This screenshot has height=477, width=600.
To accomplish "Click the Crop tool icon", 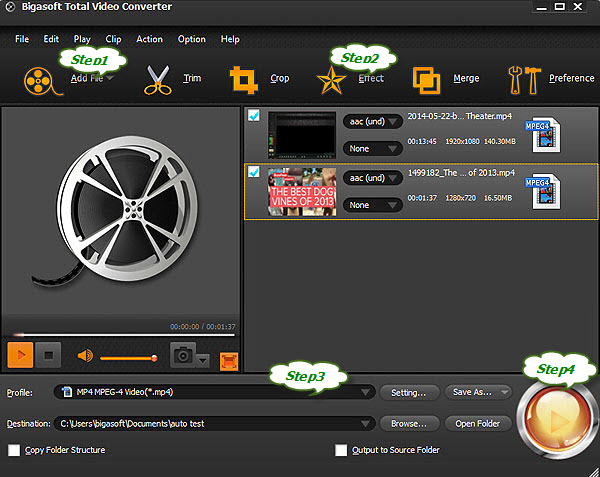I will pyautogui.click(x=243, y=80).
